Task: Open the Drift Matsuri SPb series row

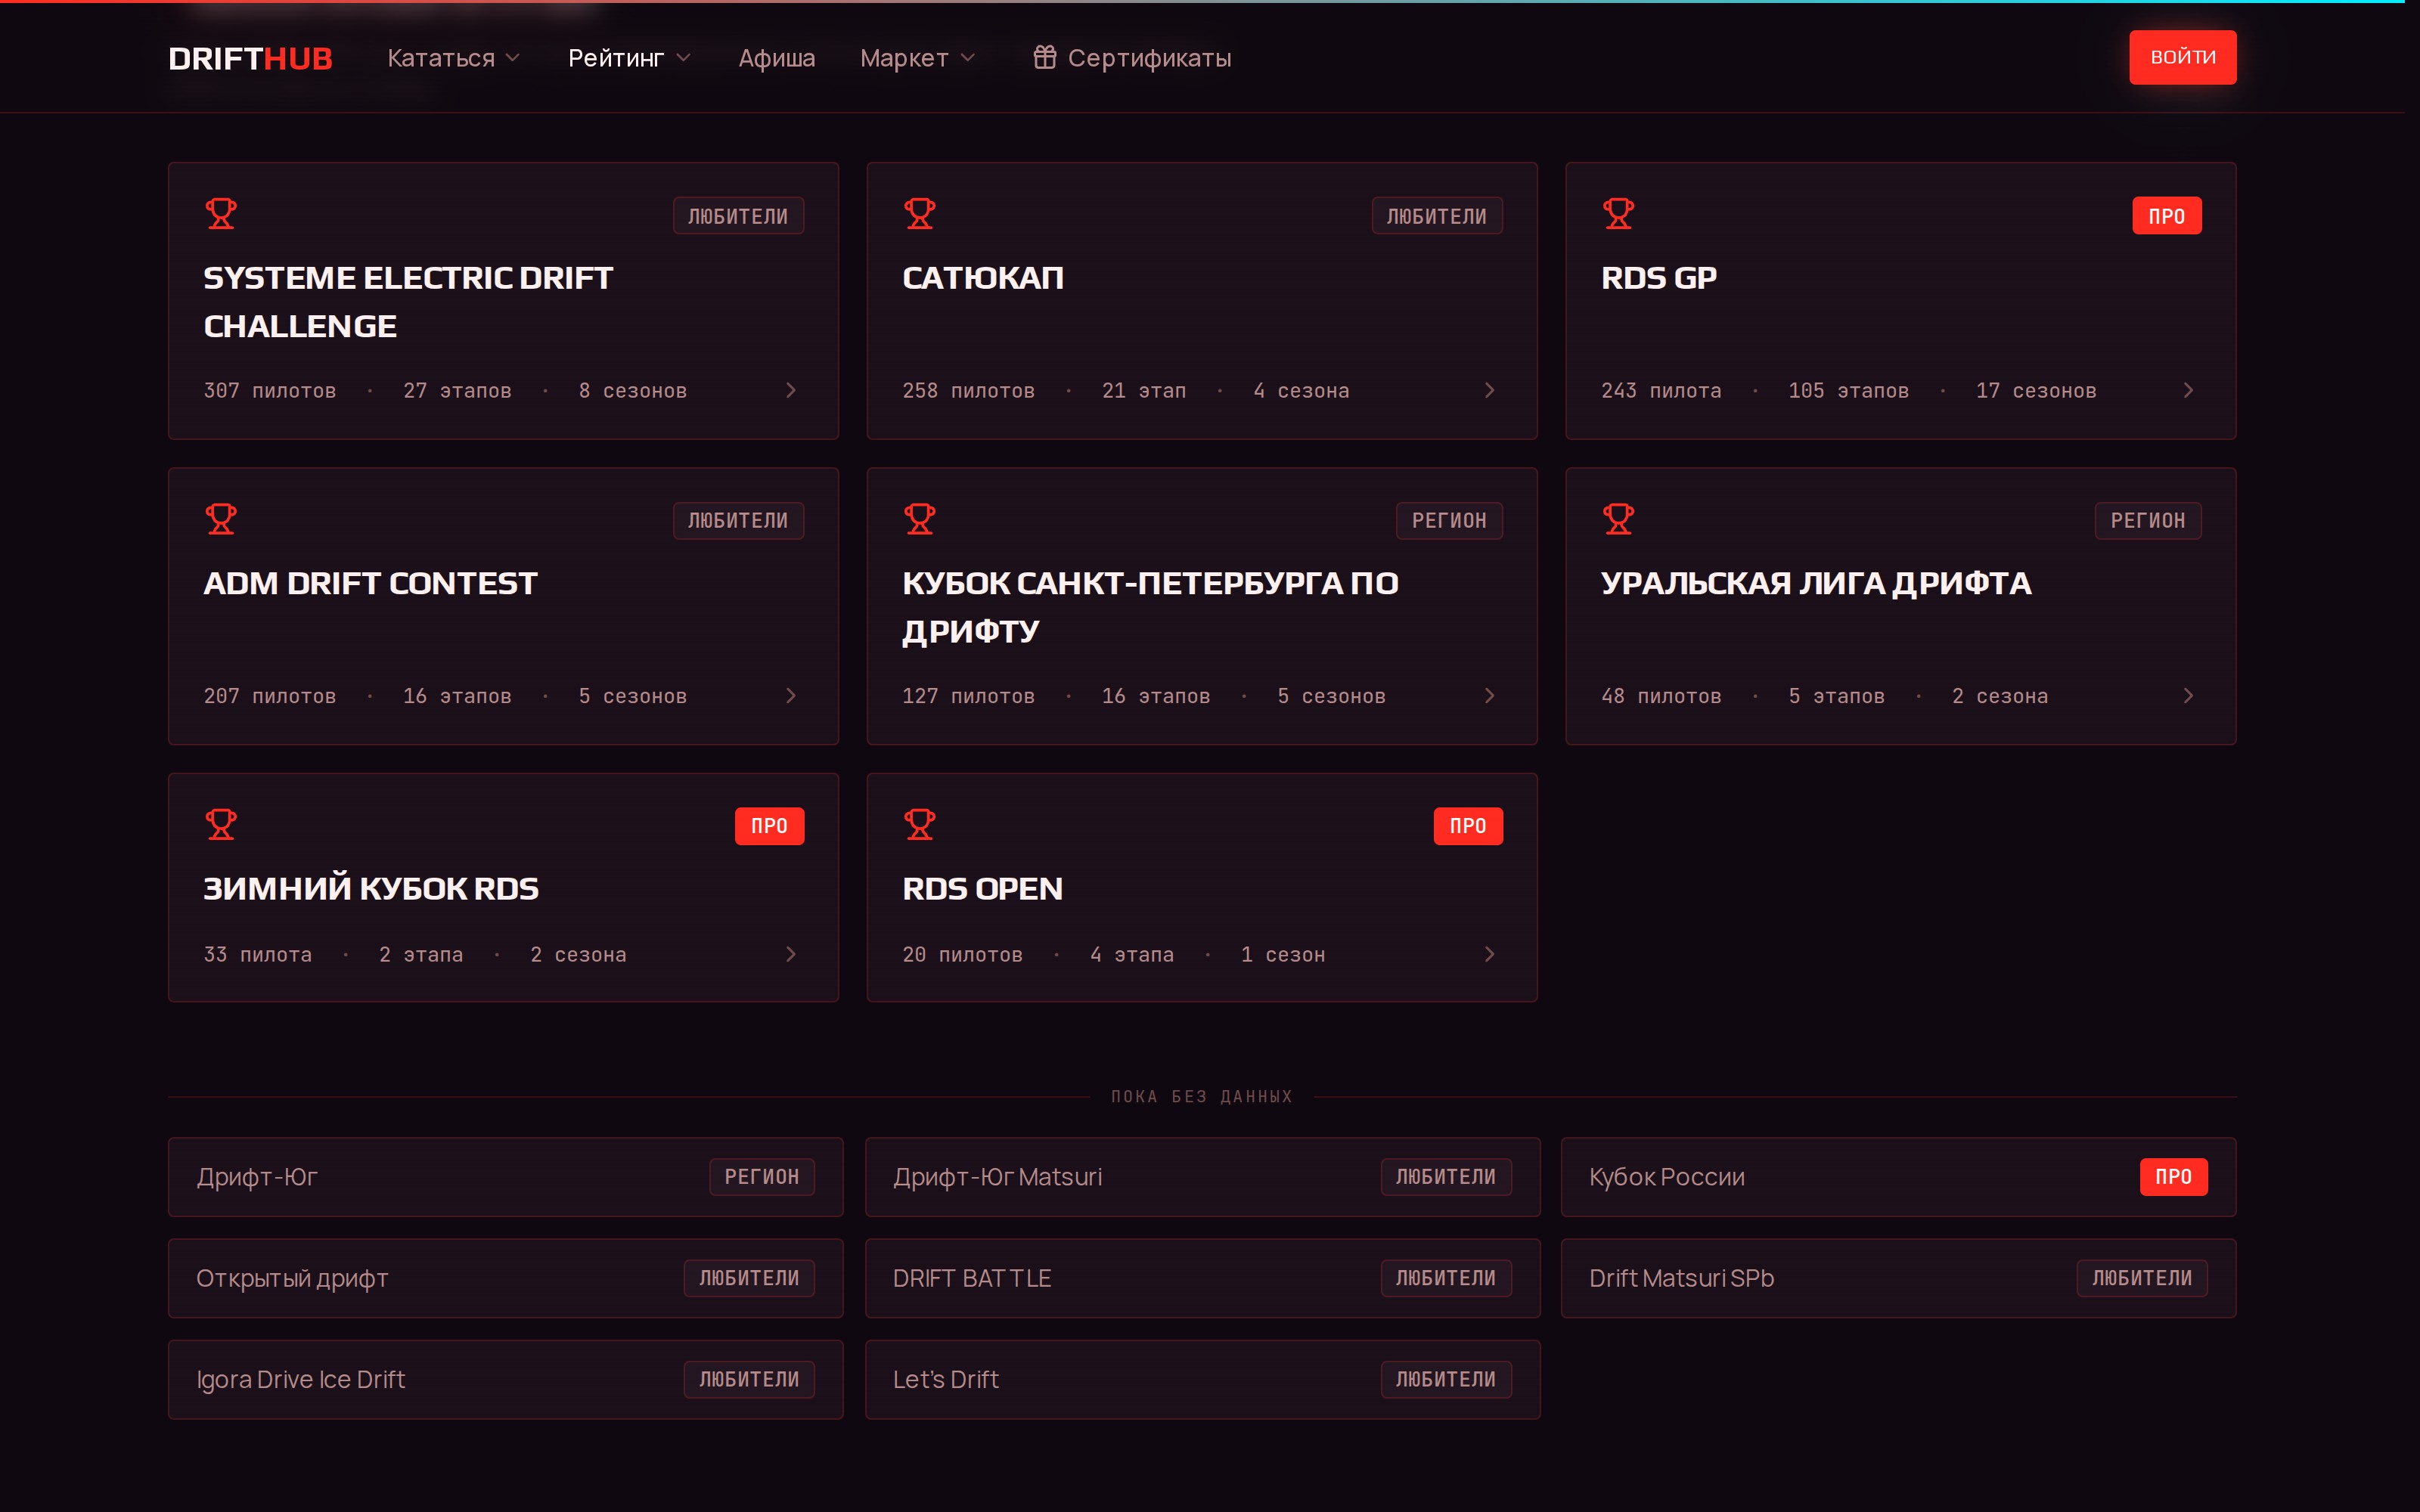Action: tap(1898, 1278)
